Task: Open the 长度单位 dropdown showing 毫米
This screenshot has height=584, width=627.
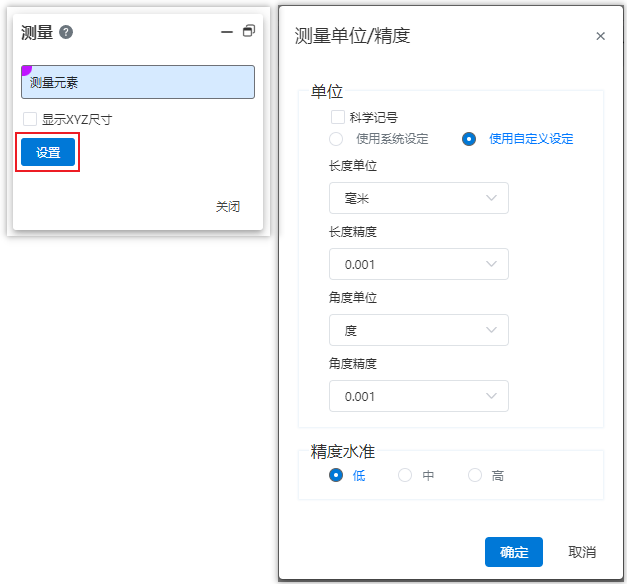Action: (x=419, y=198)
